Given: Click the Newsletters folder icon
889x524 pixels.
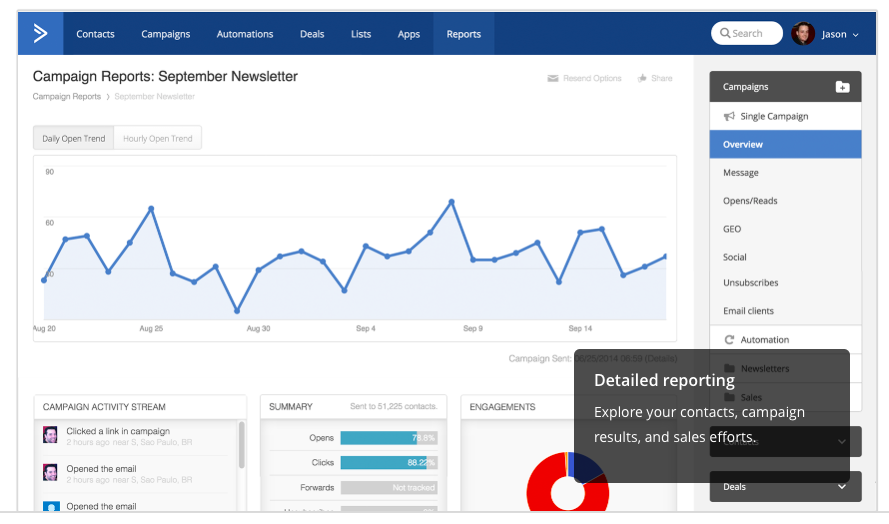Looking at the screenshot, I should [730, 368].
